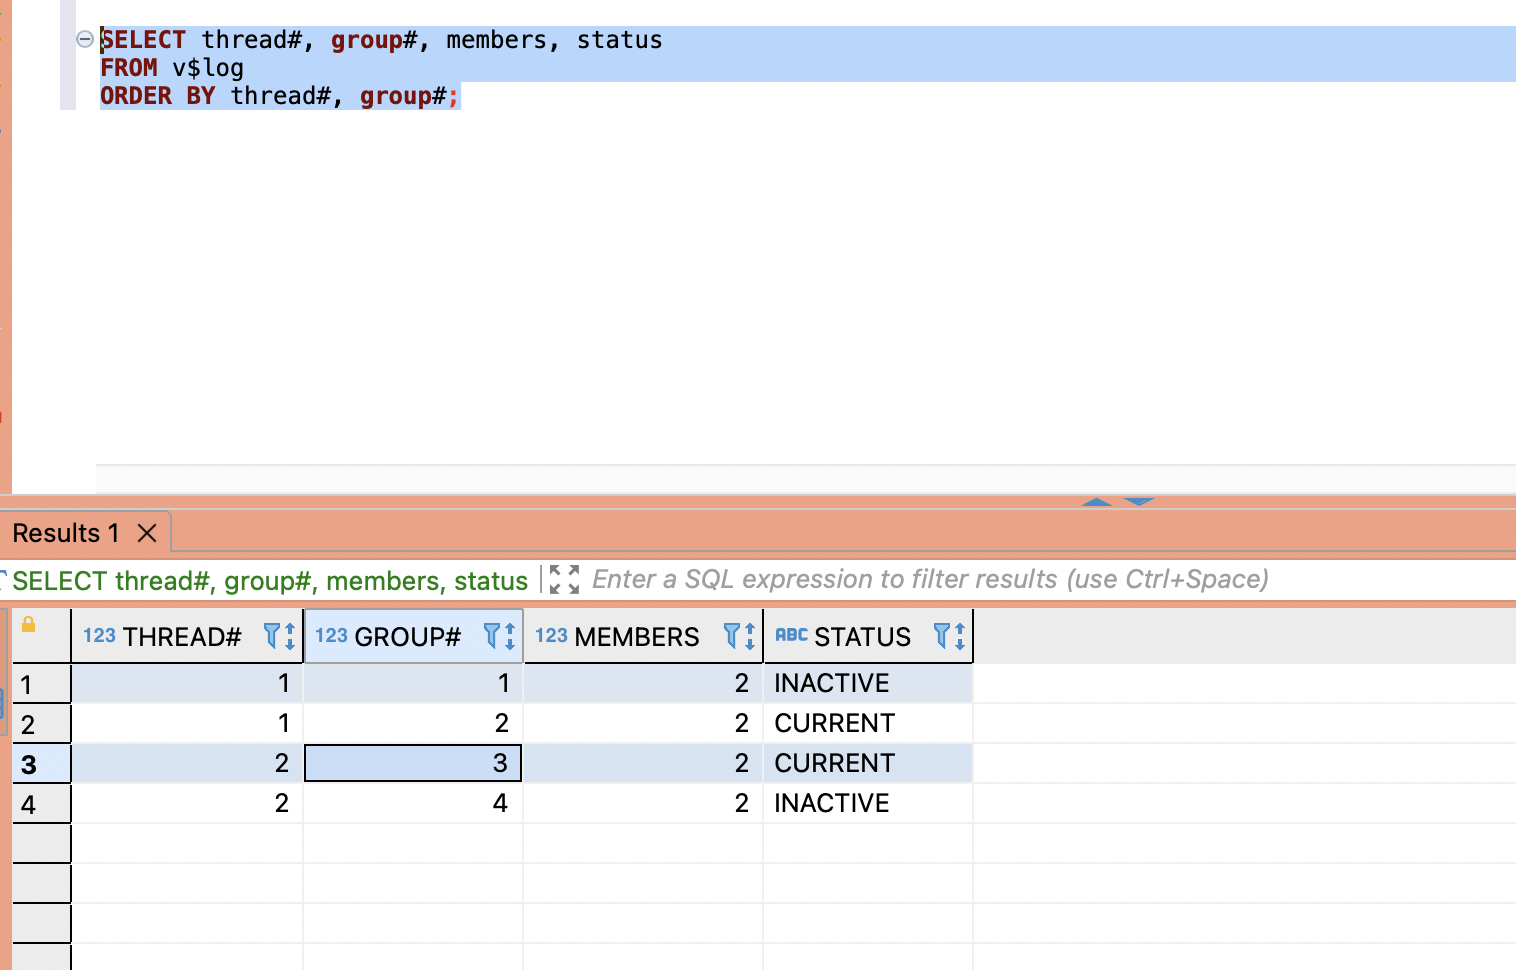Click the down arrow on the panel divider
The height and width of the screenshot is (970, 1516).
(x=1139, y=501)
